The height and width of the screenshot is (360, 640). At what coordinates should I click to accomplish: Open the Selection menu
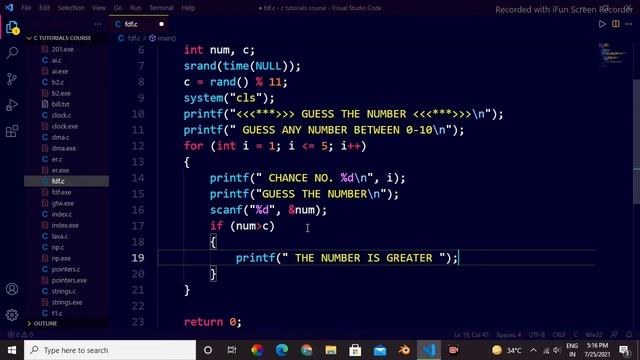[71, 8]
